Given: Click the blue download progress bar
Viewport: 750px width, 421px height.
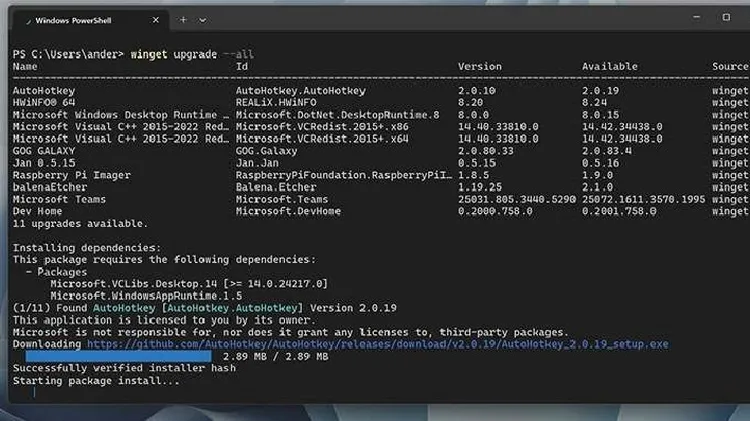Looking at the screenshot, I should (x=118, y=356).
